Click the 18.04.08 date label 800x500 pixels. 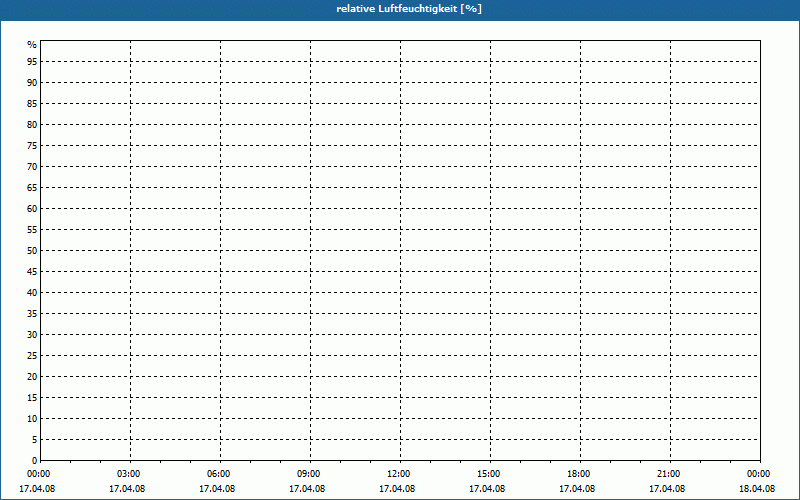click(757, 489)
